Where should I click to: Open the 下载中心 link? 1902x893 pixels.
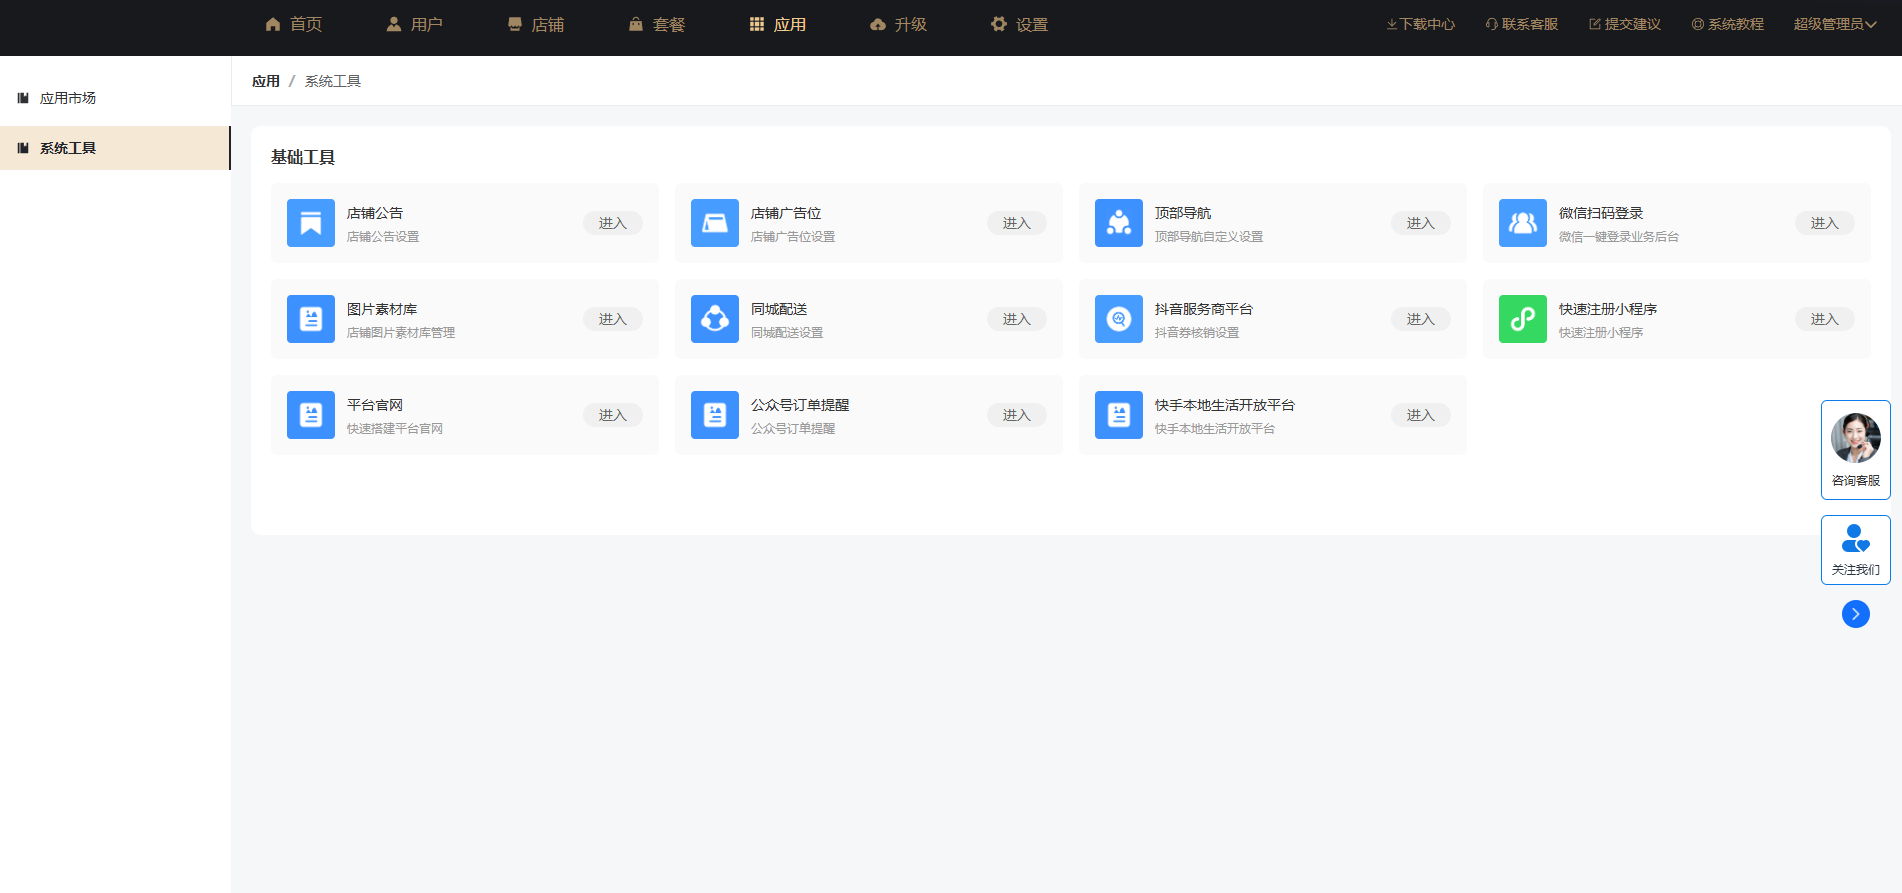point(1421,24)
